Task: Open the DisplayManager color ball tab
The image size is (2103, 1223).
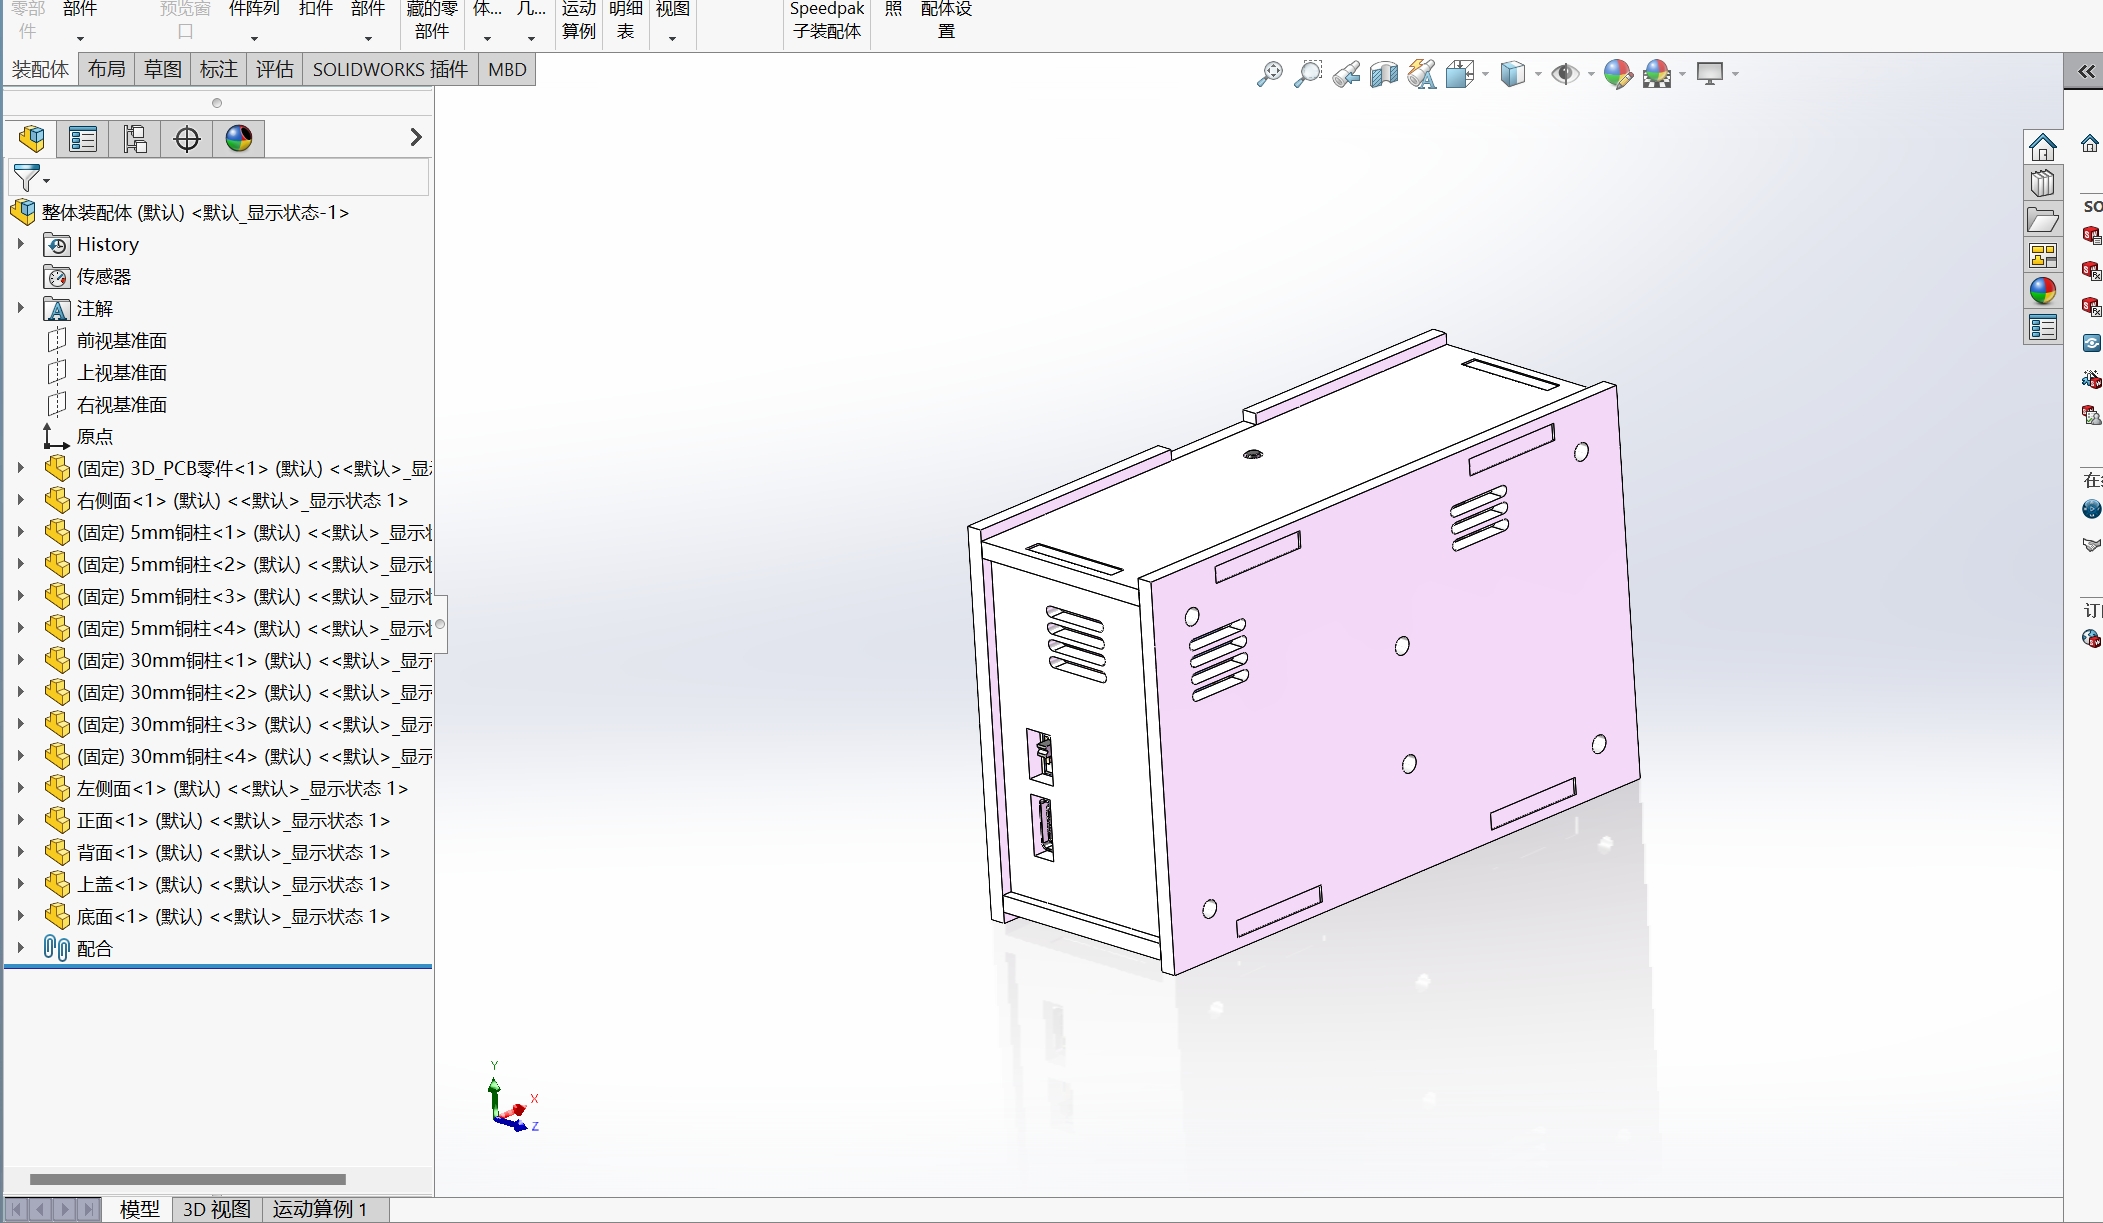Action: pyautogui.click(x=239, y=139)
